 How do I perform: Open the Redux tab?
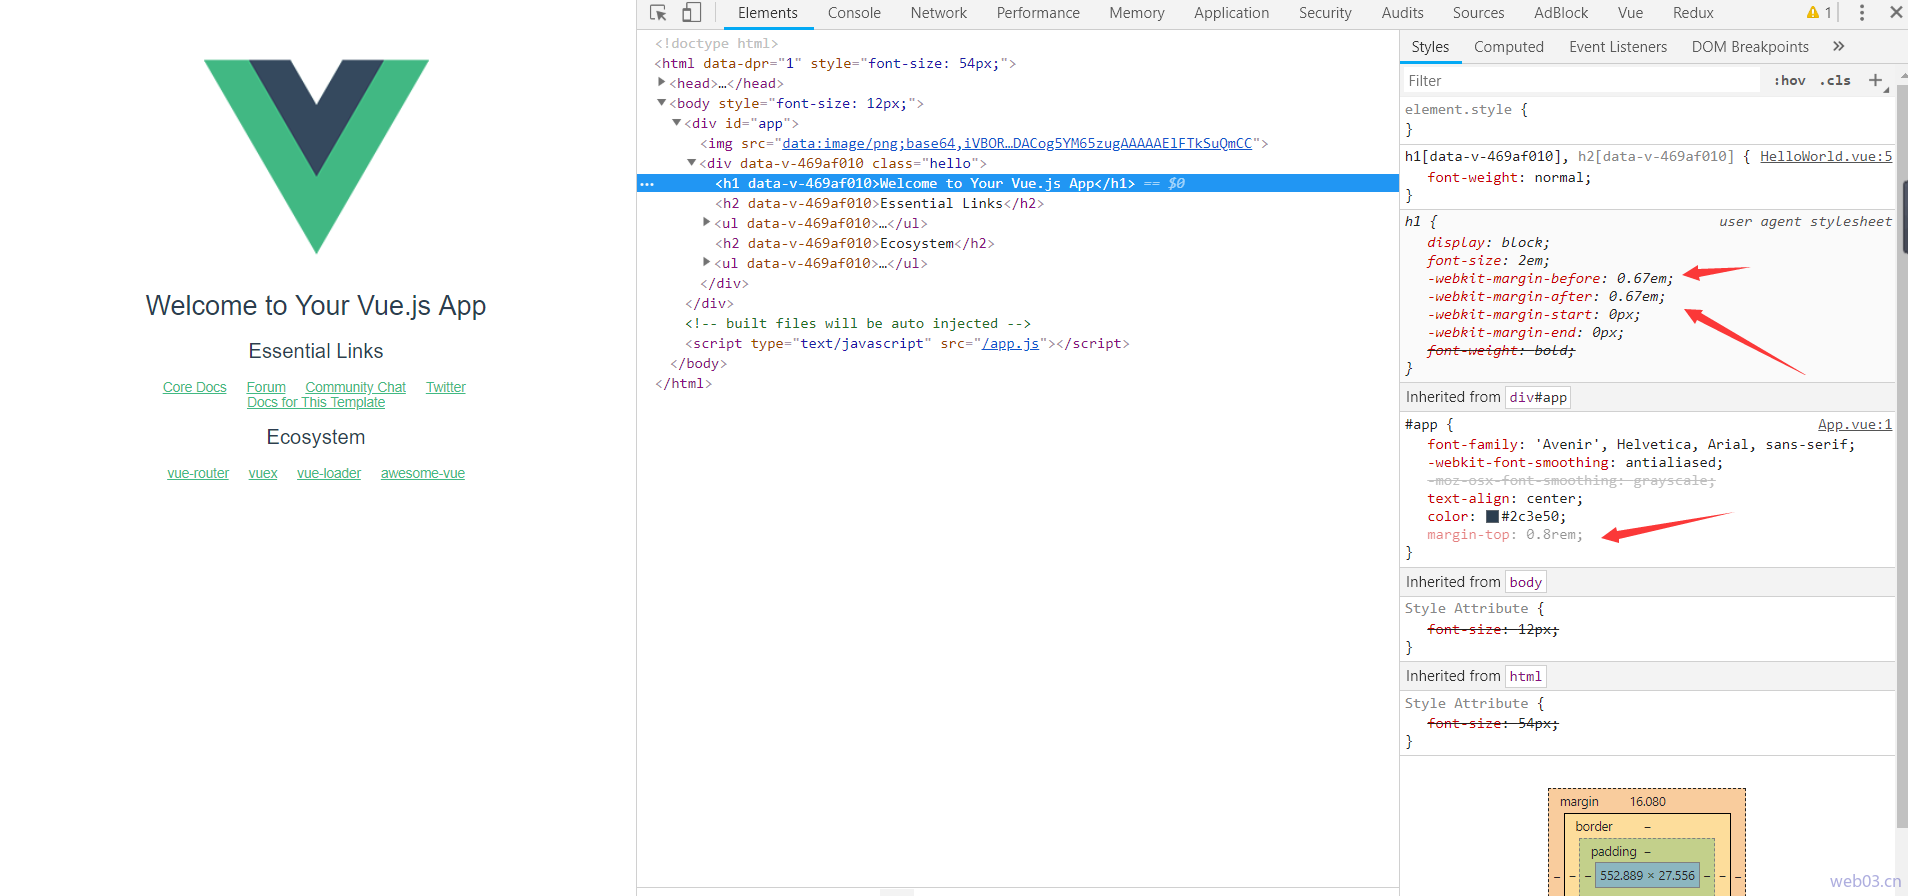(1693, 13)
